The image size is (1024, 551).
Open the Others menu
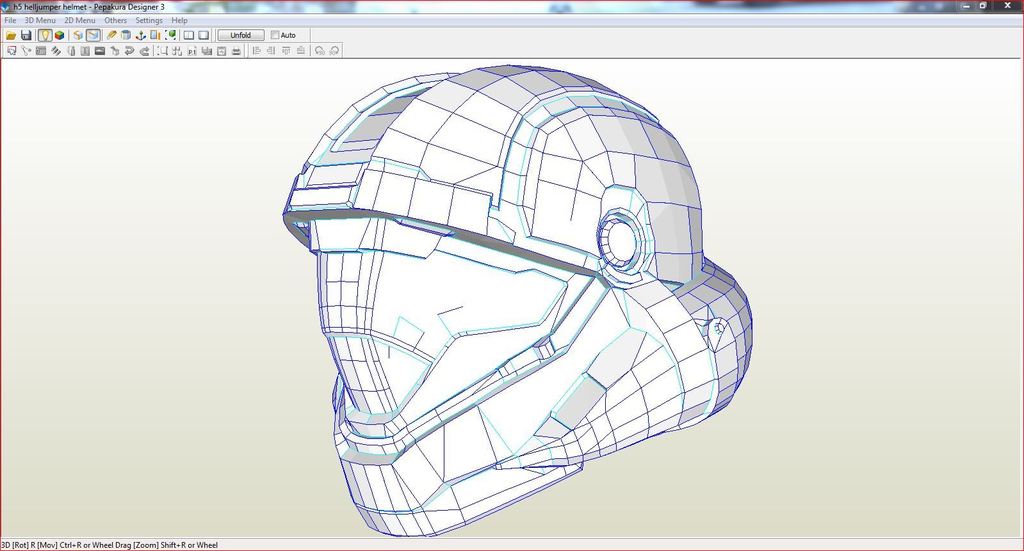pos(116,20)
